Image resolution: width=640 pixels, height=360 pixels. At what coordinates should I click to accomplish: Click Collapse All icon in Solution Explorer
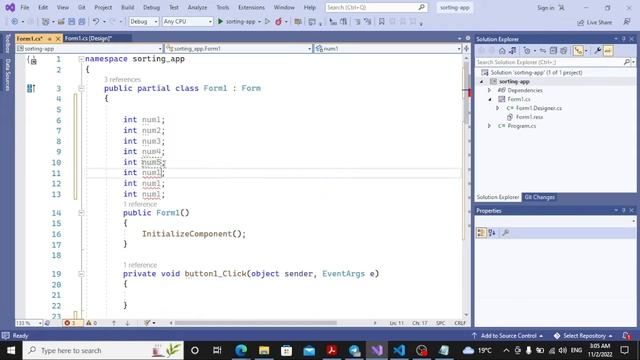pyautogui.click(x=553, y=51)
